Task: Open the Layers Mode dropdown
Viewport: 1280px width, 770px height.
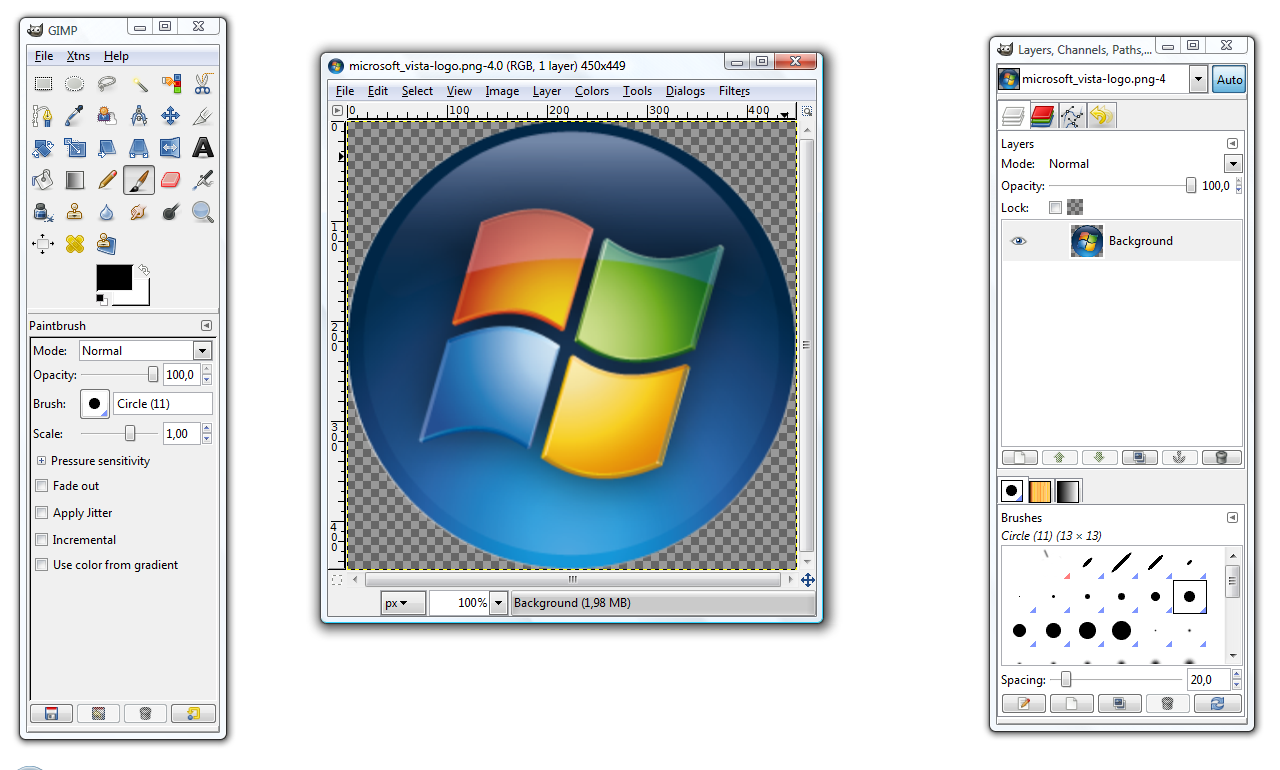Action: (x=1232, y=164)
